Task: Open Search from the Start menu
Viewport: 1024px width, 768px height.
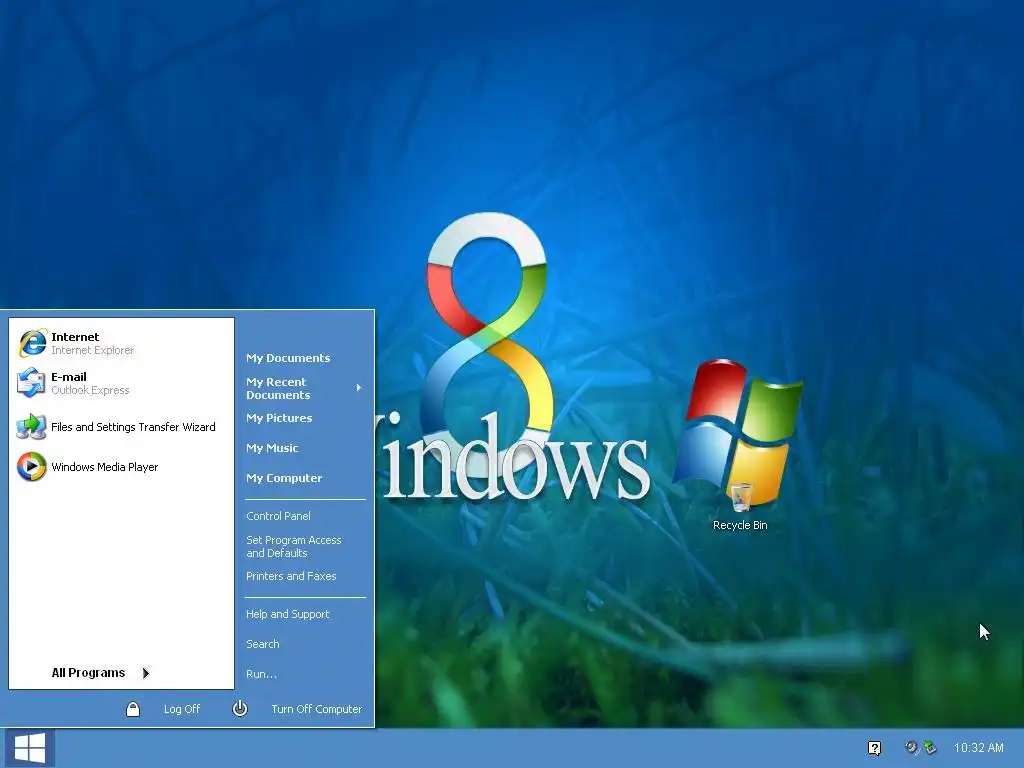Action: pos(263,644)
